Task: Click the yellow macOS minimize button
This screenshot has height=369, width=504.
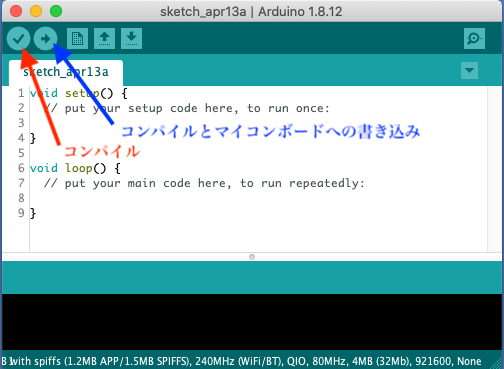Action: 36,11
